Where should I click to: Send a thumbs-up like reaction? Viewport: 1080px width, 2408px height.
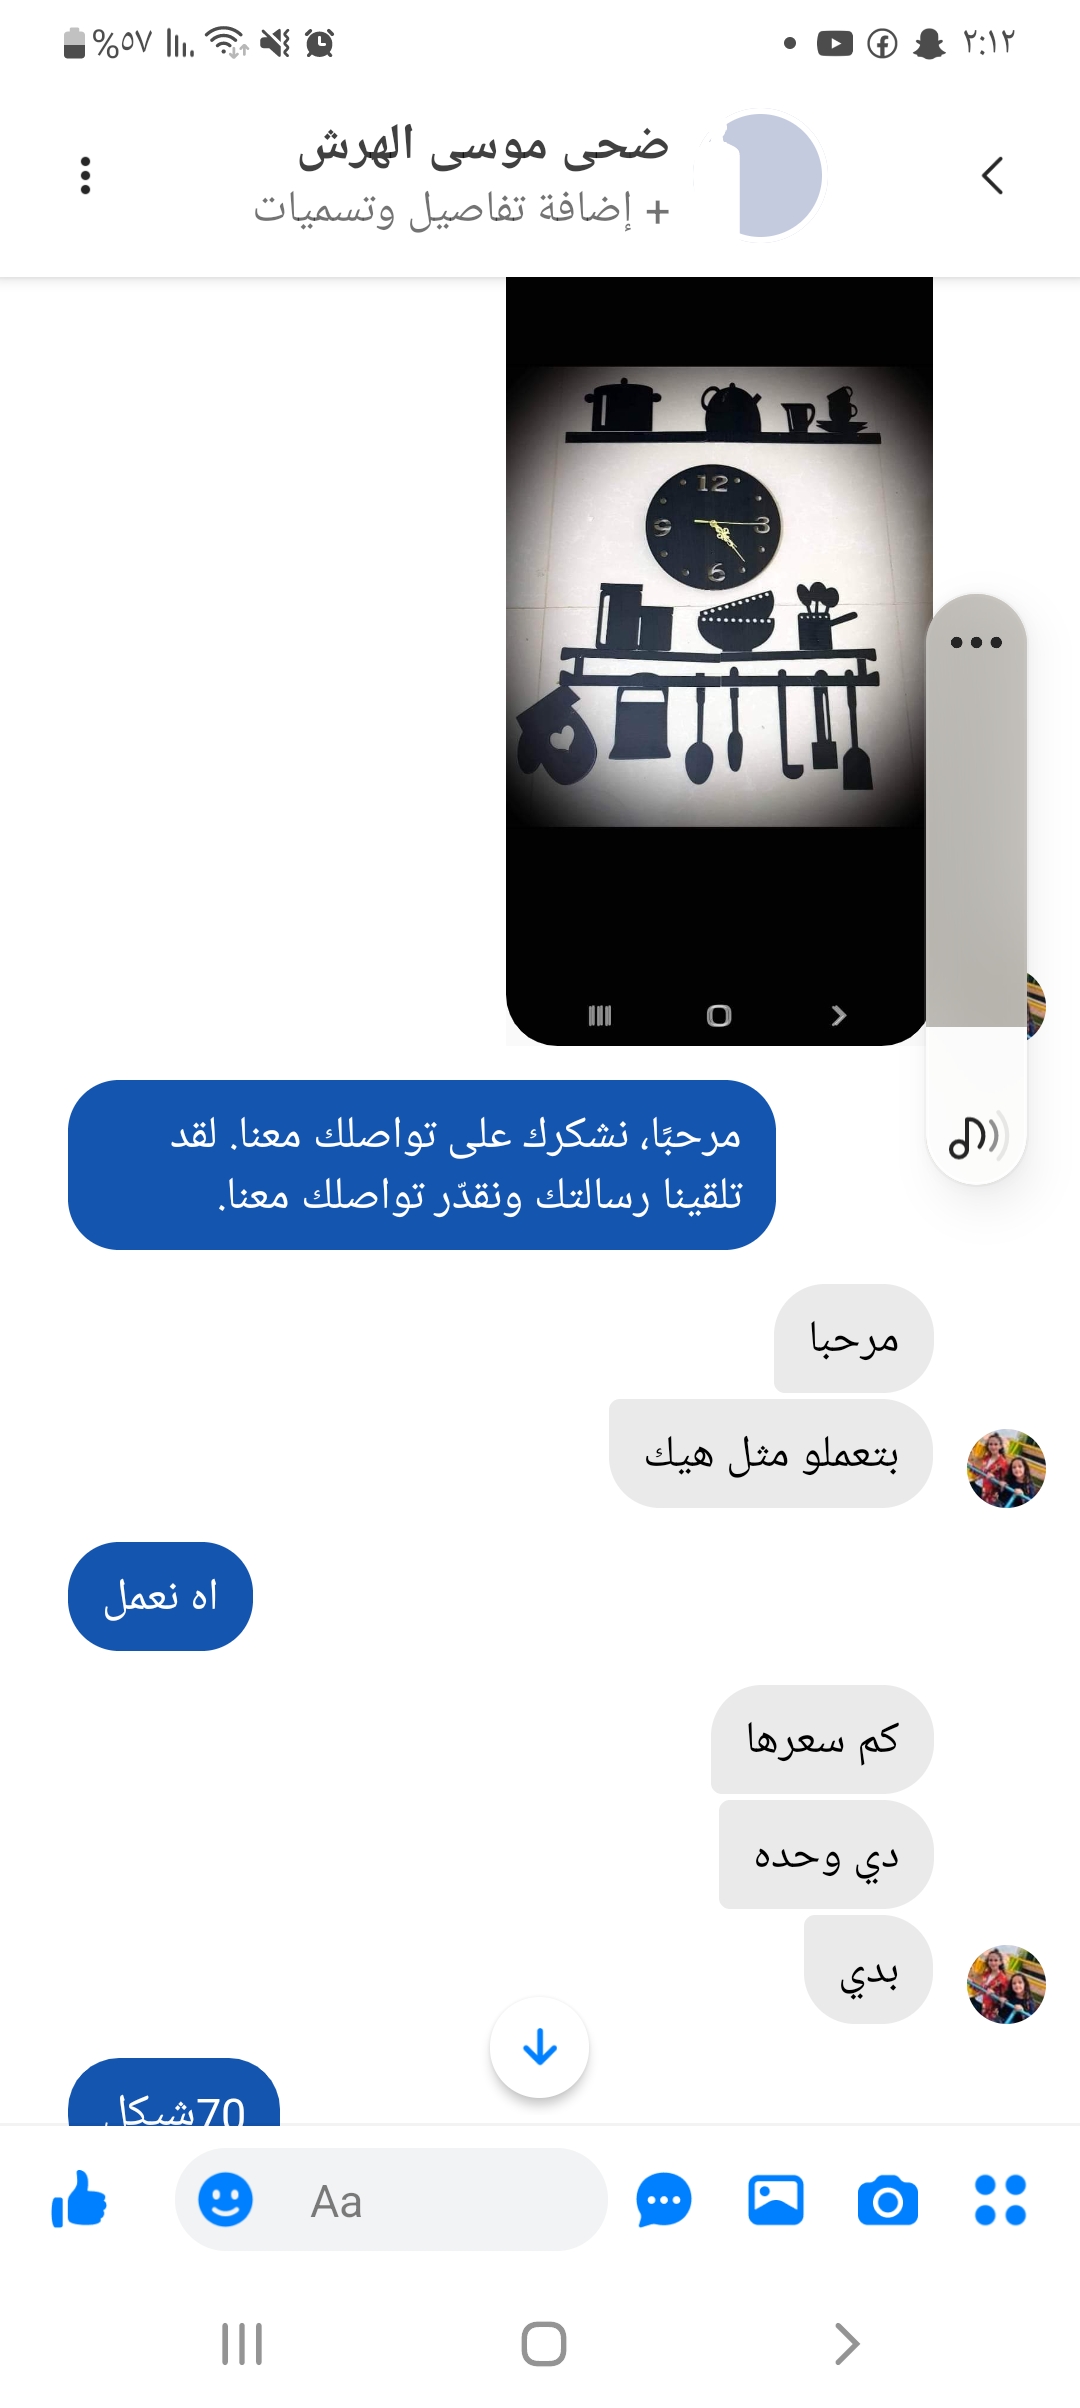[x=79, y=2200]
